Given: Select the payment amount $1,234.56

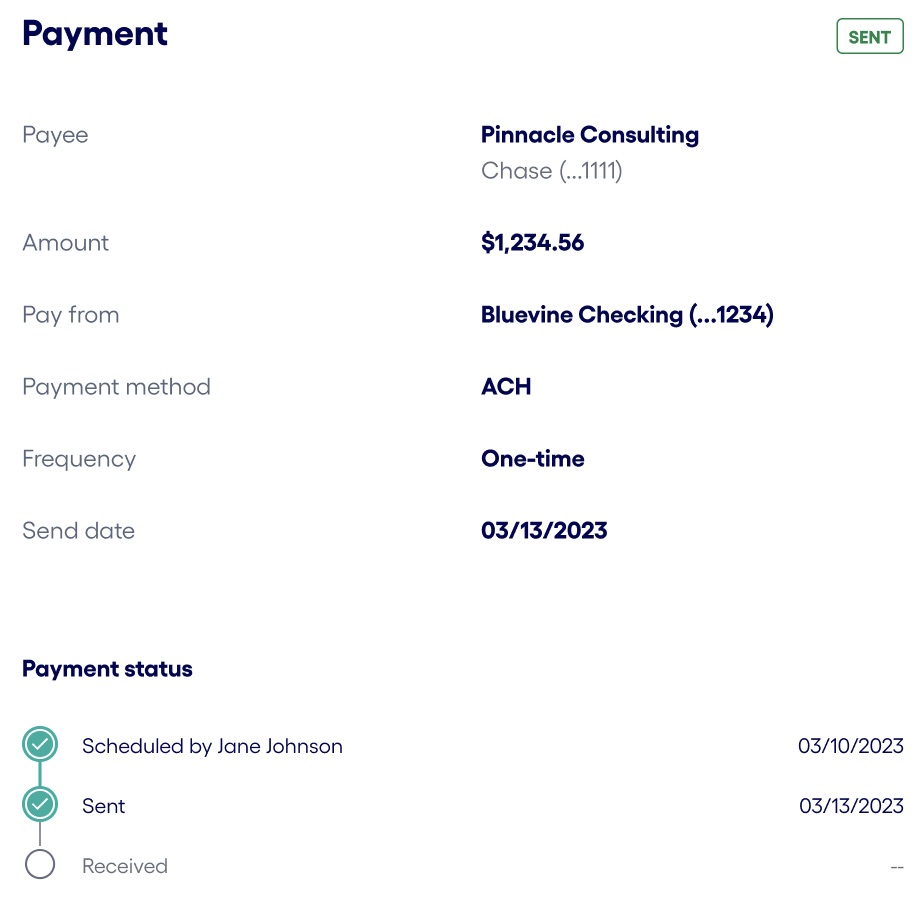Looking at the screenshot, I should click(533, 242).
